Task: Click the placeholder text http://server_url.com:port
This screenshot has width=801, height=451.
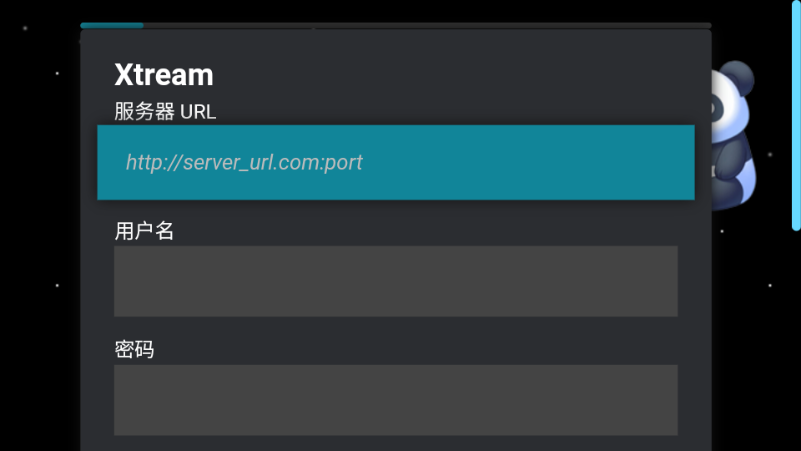Action: pyautogui.click(x=244, y=162)
